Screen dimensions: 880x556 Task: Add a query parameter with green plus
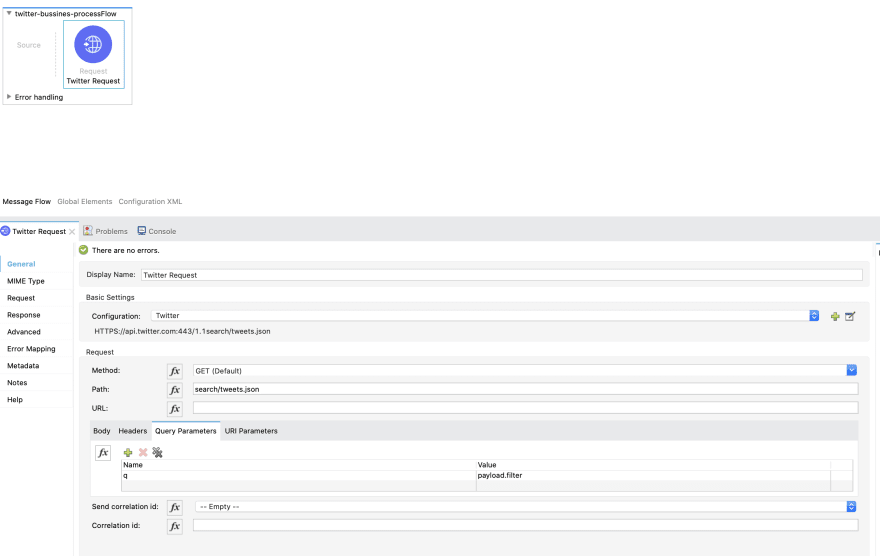(x=128, y=452)
